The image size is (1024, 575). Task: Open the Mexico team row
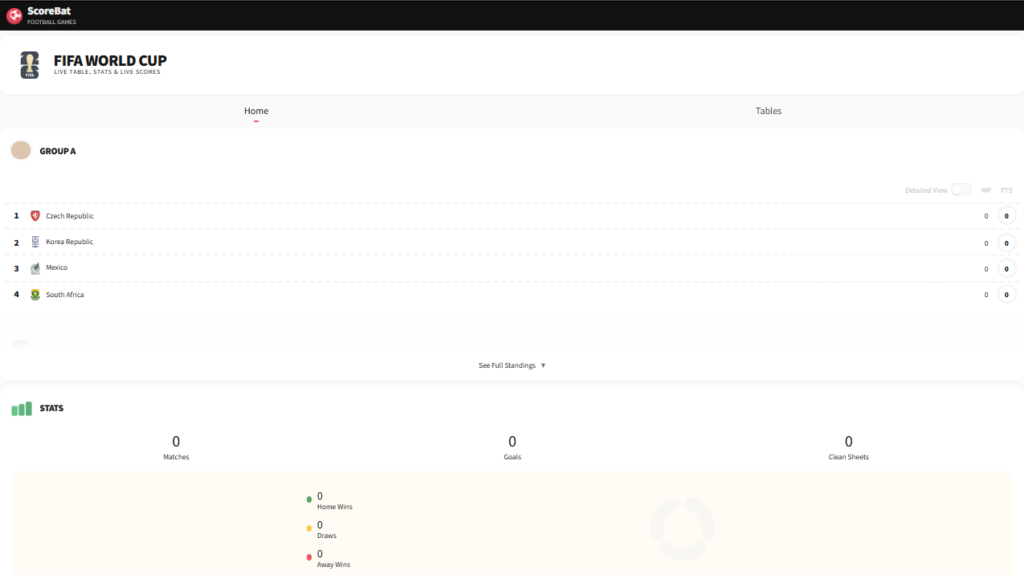[512, 269]
